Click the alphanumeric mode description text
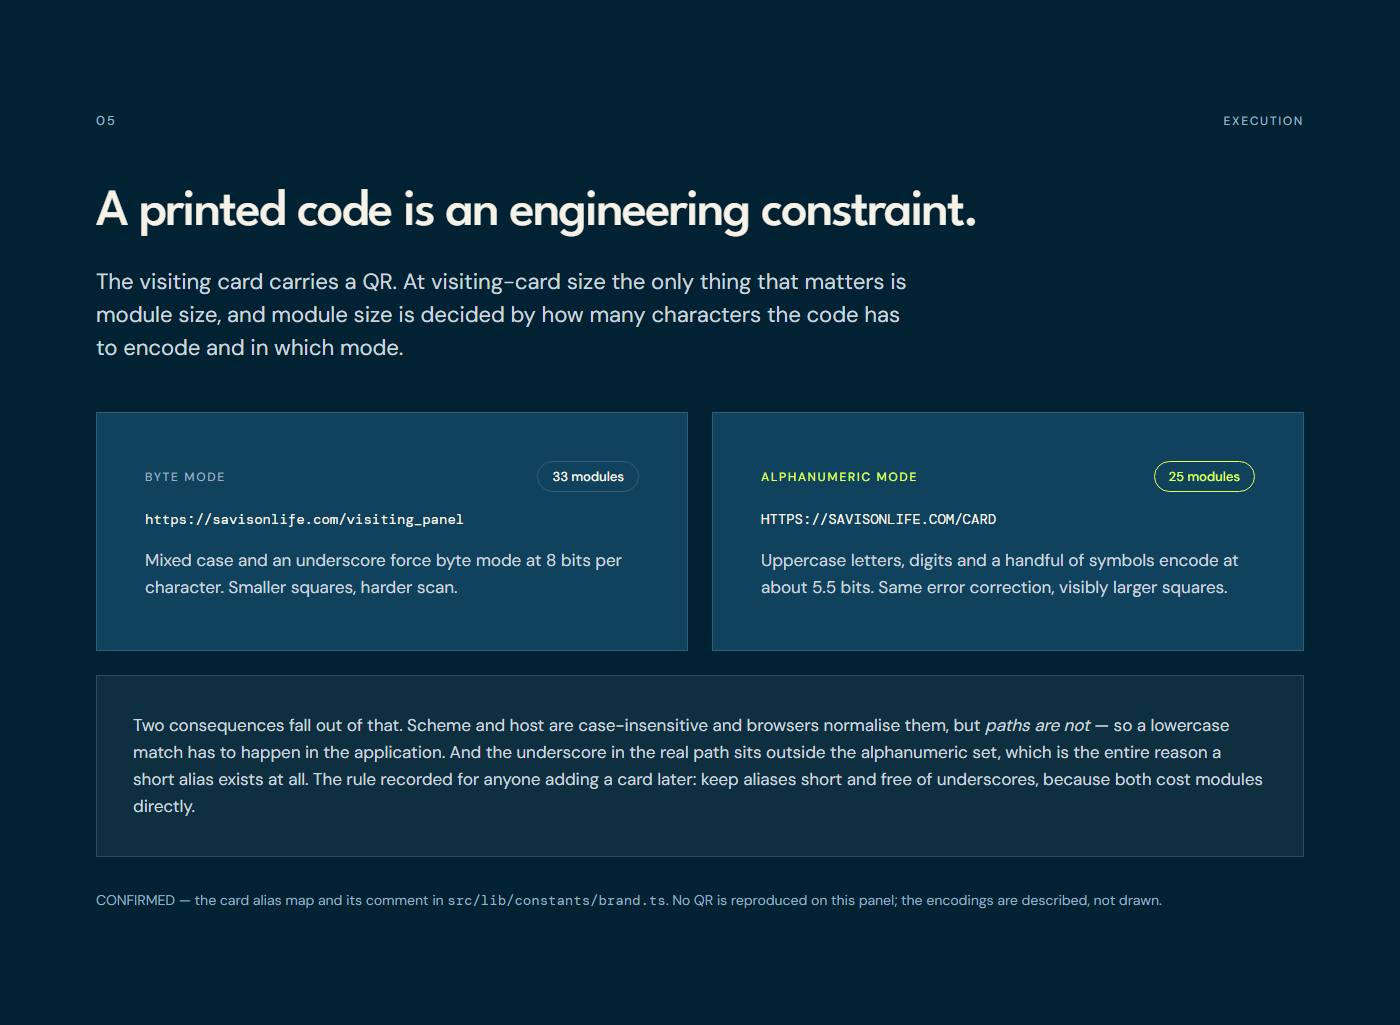This screenshot has width=1400, height=1025. (x=1000, y=574)
